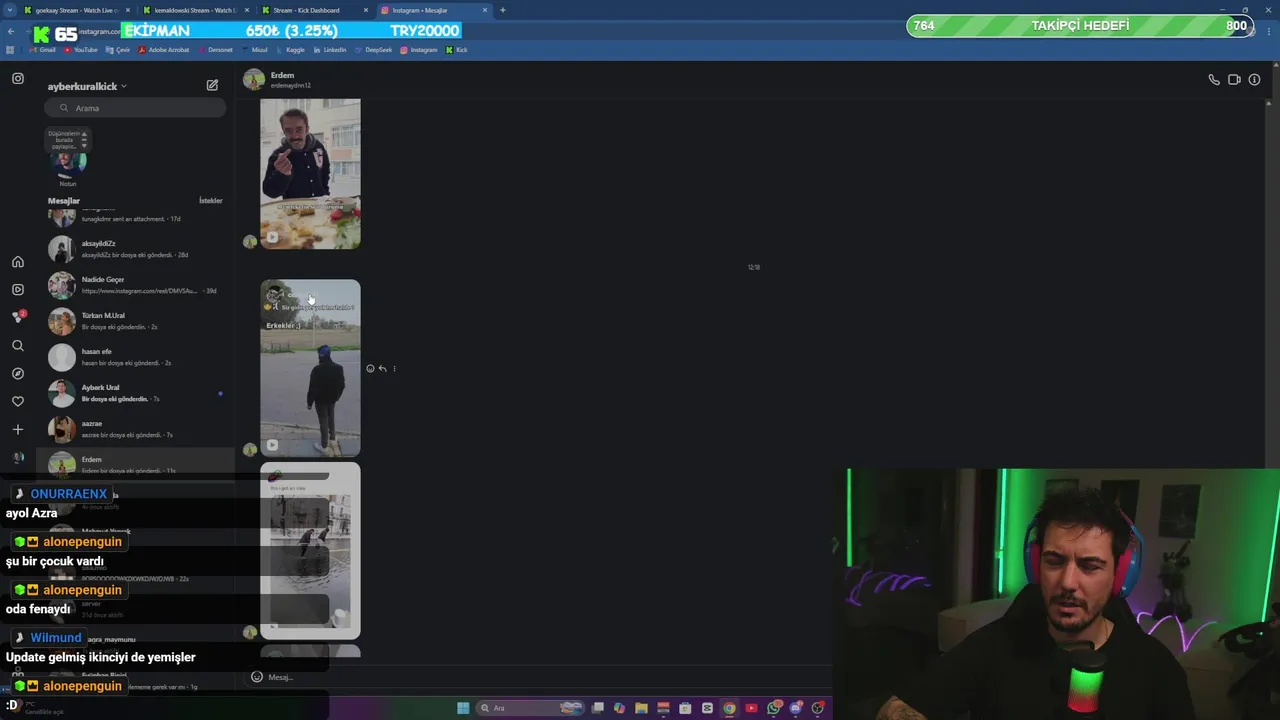Open Windows Start menu
Image resolution: width=1280 pixels, height=720 pixels.
463,708
